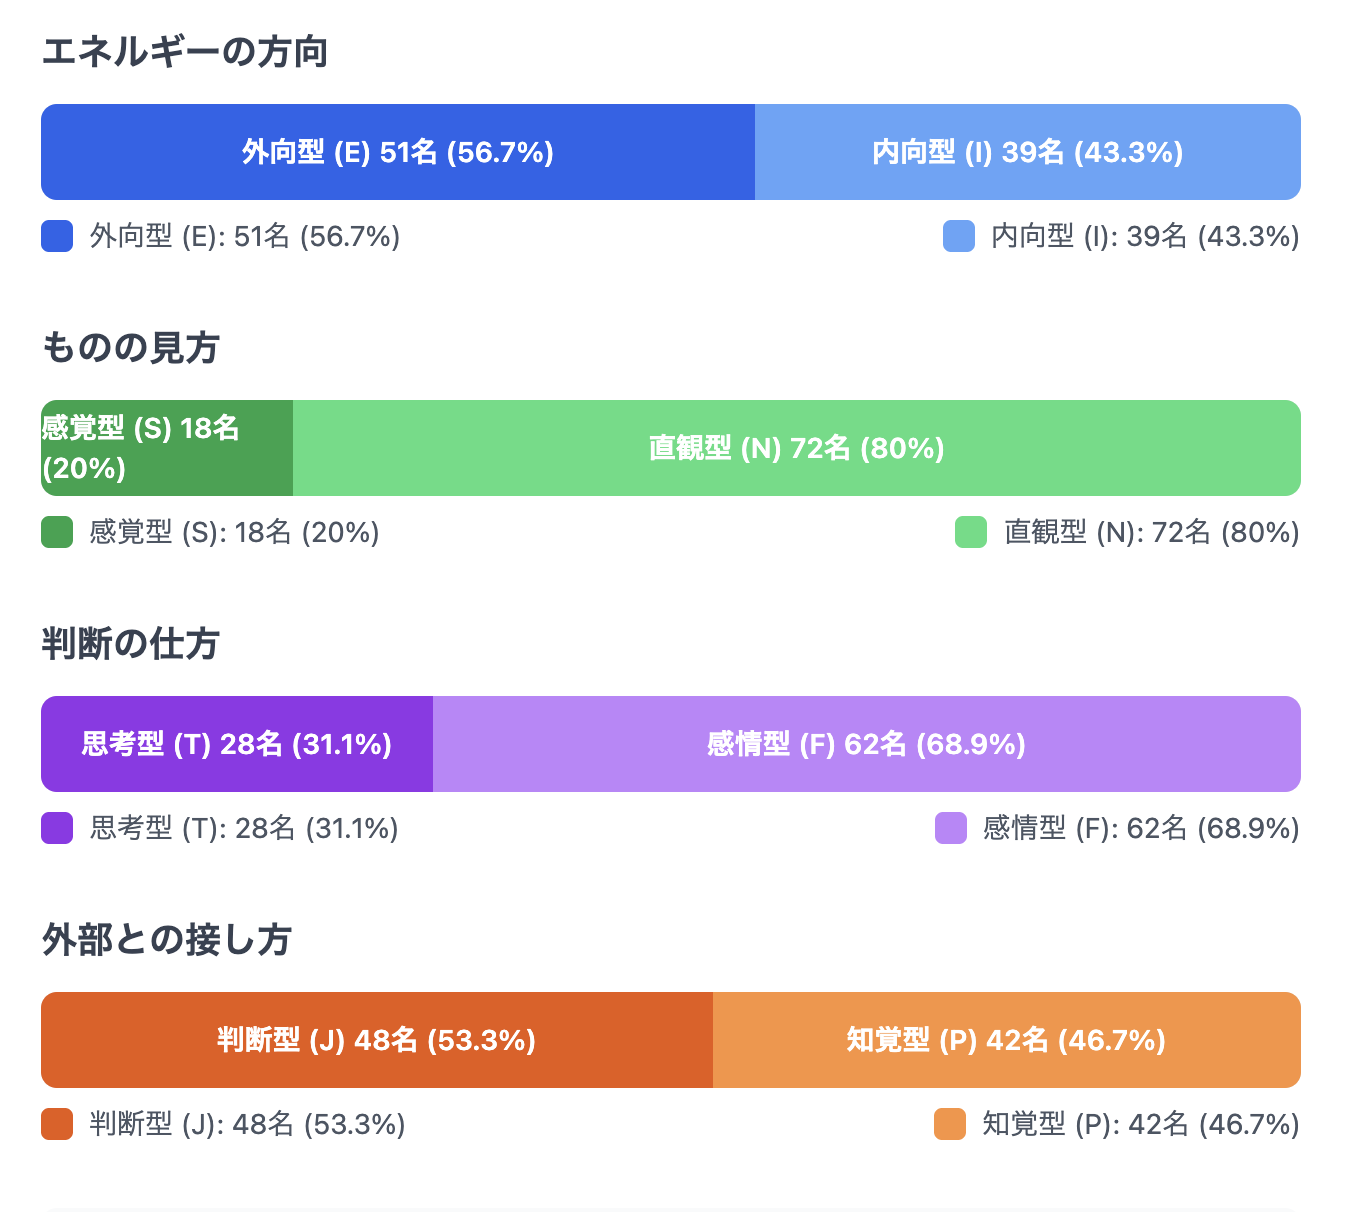This screenshot has height=1212, width=1348.
Task: Select the 直観型 (N) 72名 bar segment
Action: (796, 448)
